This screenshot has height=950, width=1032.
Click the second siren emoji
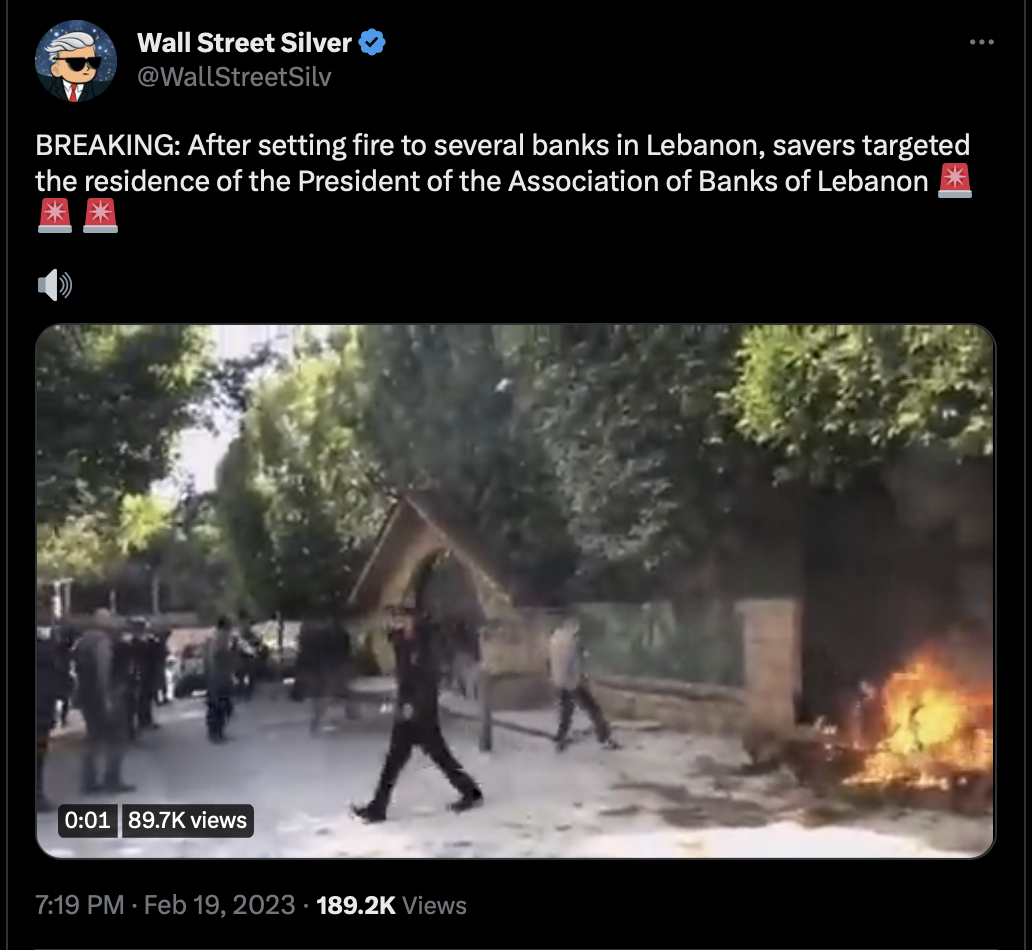click(55, 216)
